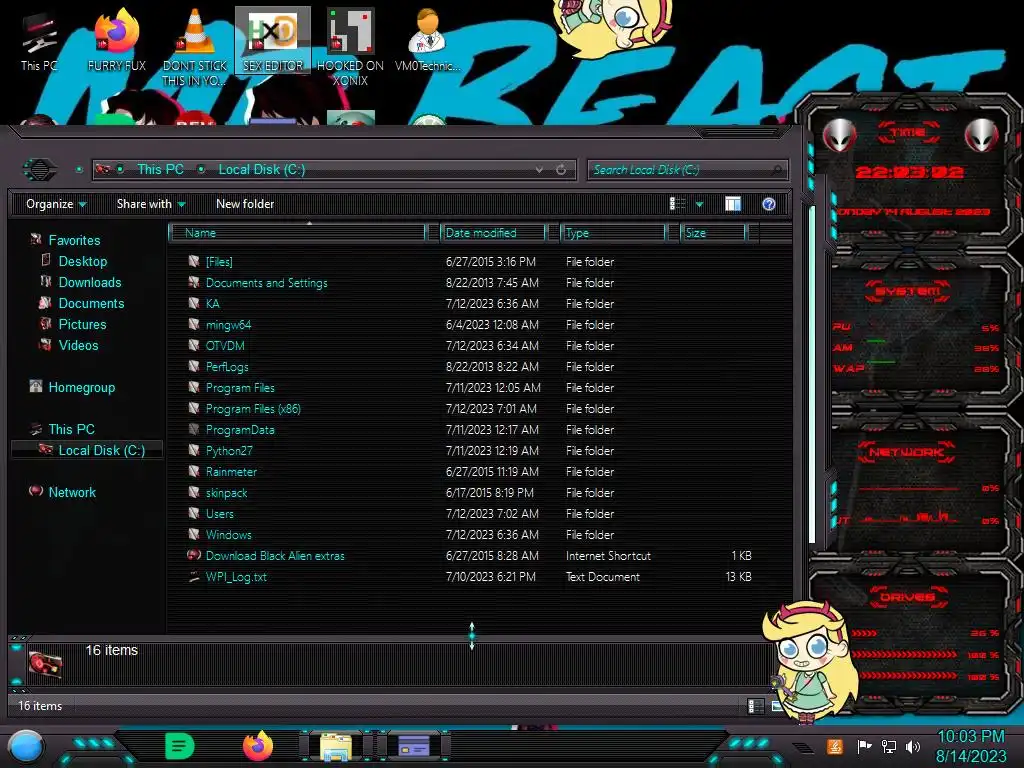Image resolution: width=1024 pixels, height=768 pixels.
Task: Select the Windows folder icon
Action: point(194,534)
